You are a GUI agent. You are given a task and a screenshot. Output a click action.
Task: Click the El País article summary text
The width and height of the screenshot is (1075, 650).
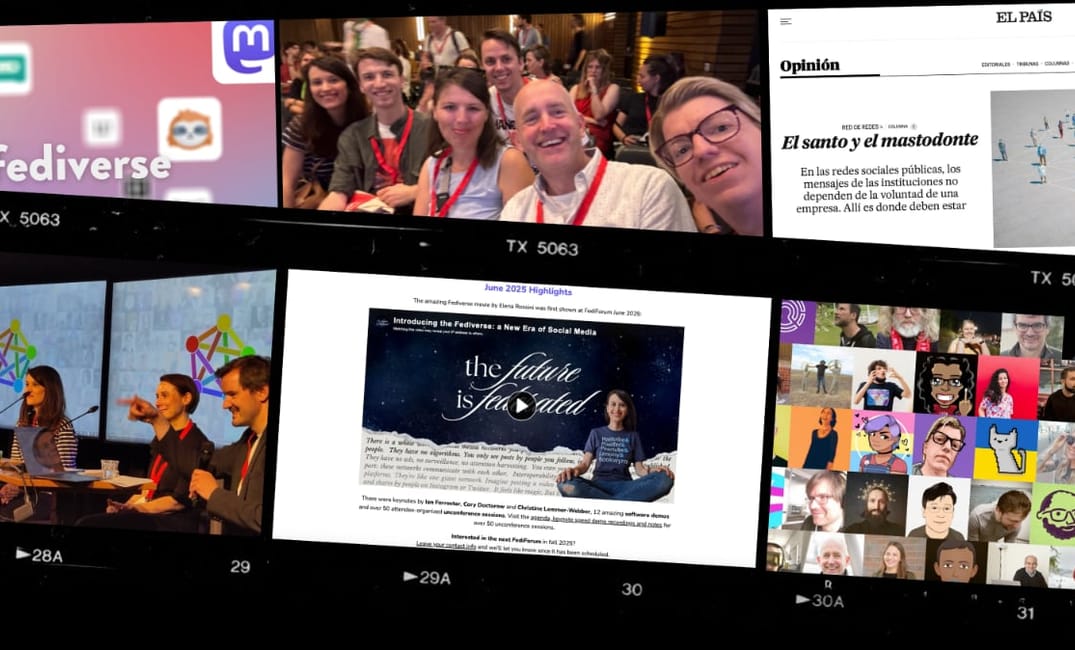tap(882, 188)
